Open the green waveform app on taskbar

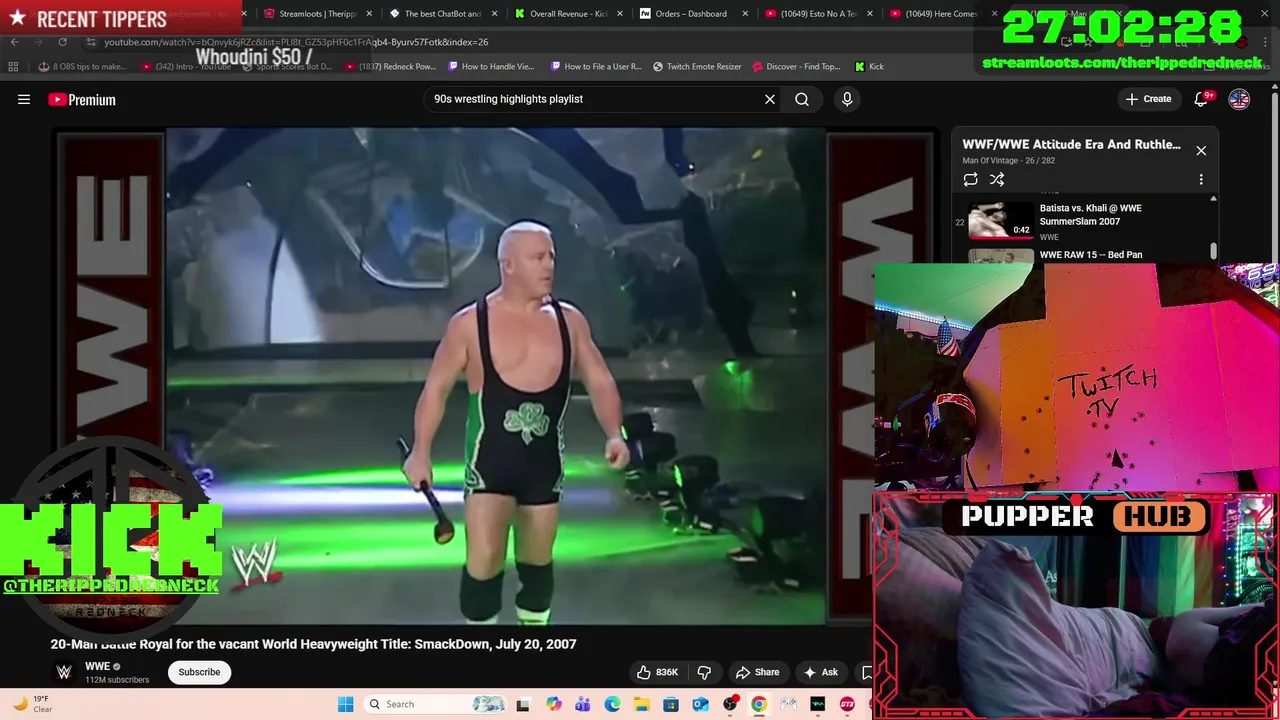tap(818, 704)
